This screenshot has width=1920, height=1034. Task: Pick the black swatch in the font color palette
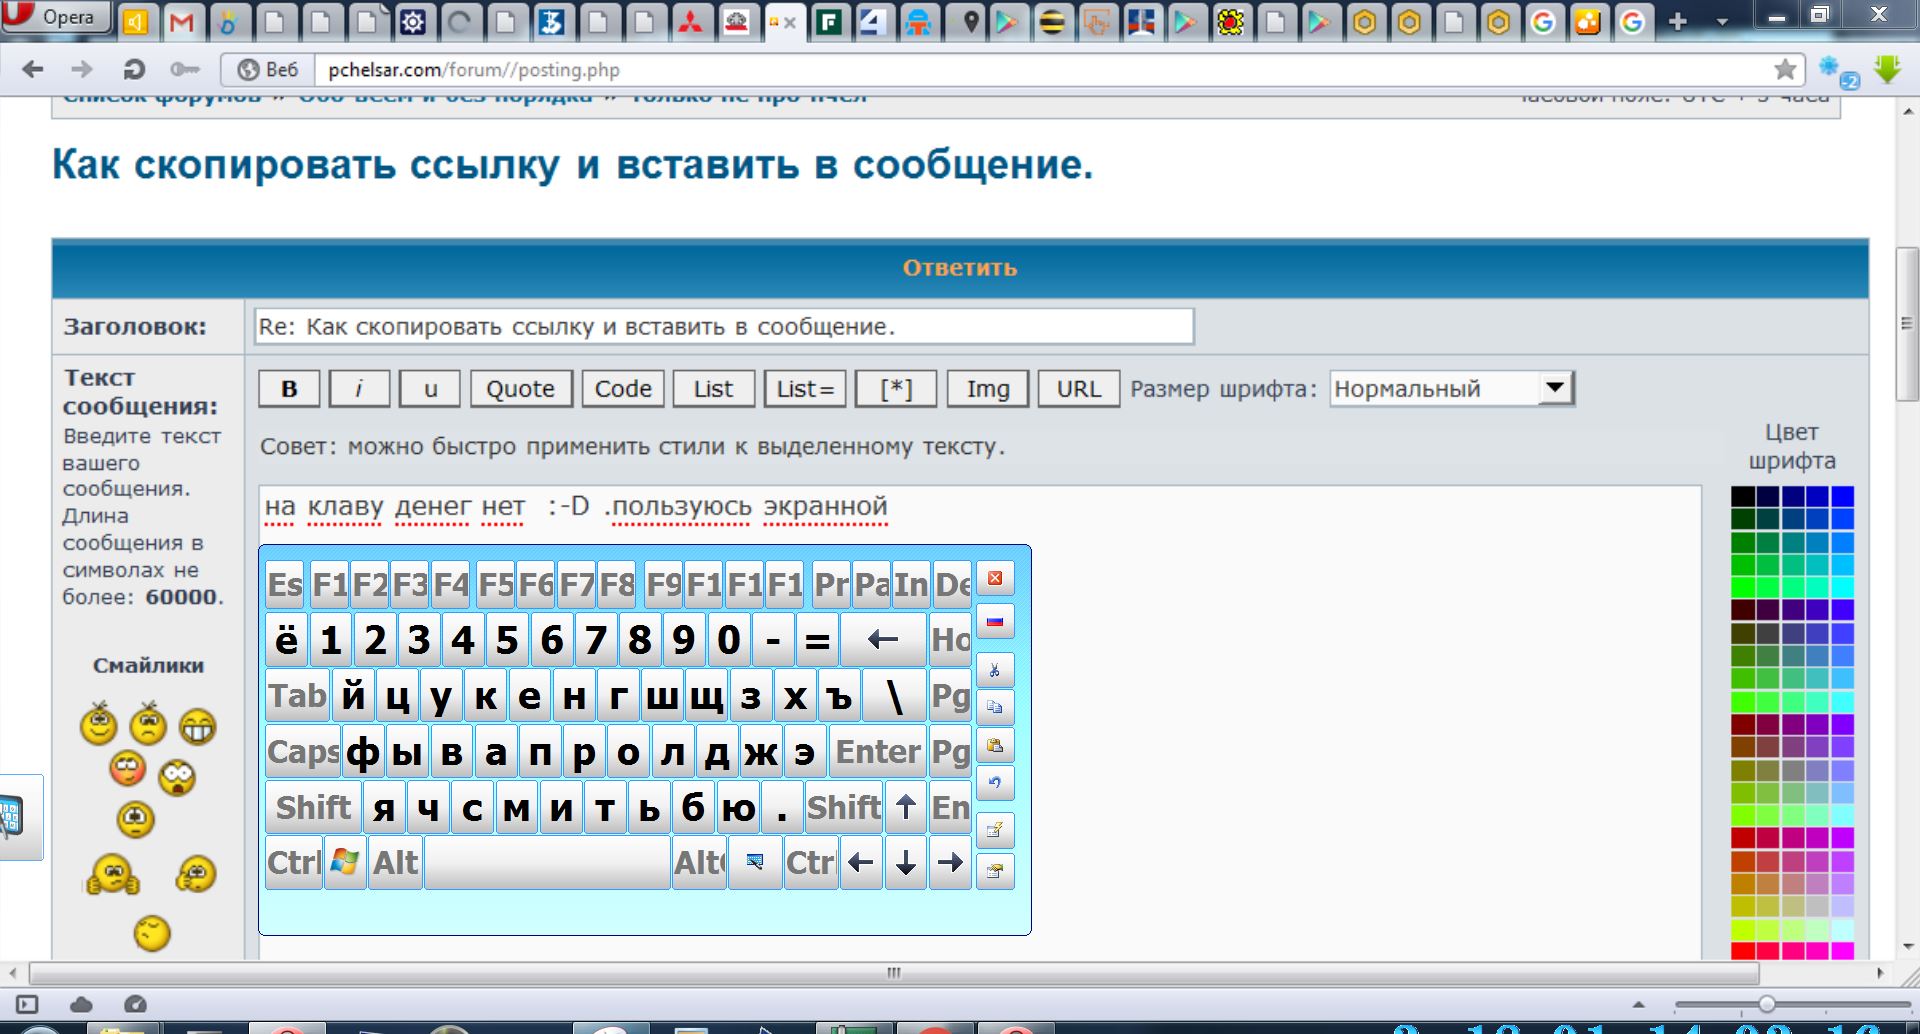[x=1742, y=496]
